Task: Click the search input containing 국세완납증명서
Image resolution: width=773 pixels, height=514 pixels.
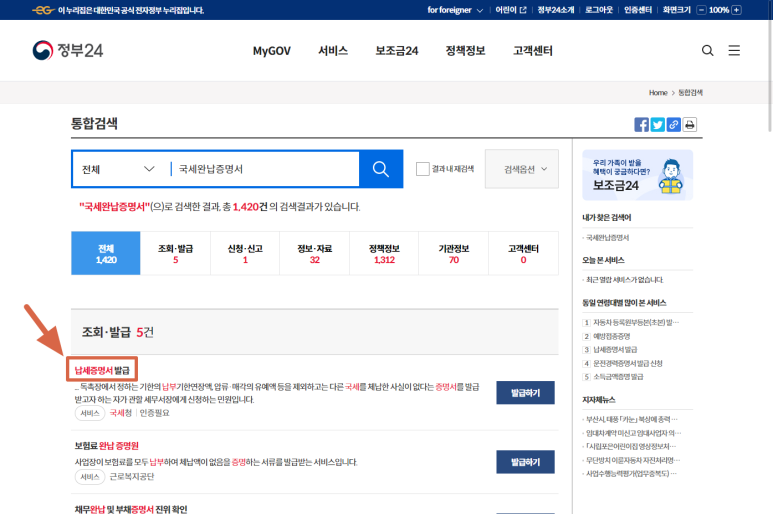Action: (266, 169)
